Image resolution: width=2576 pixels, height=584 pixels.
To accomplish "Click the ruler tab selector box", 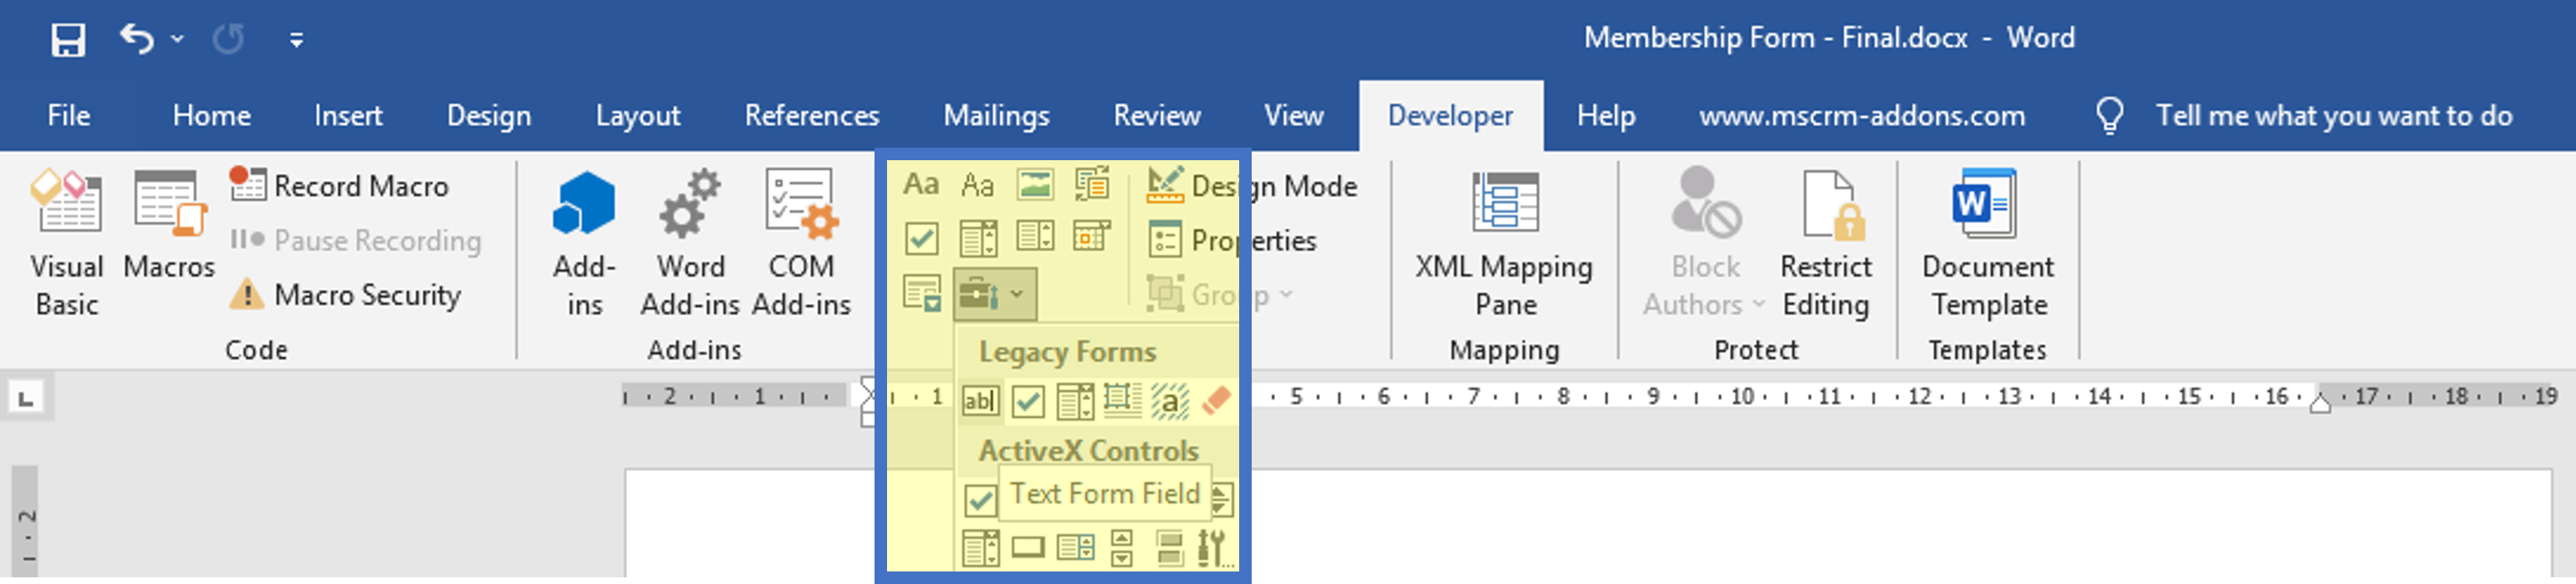I will [x=26, y=399].
